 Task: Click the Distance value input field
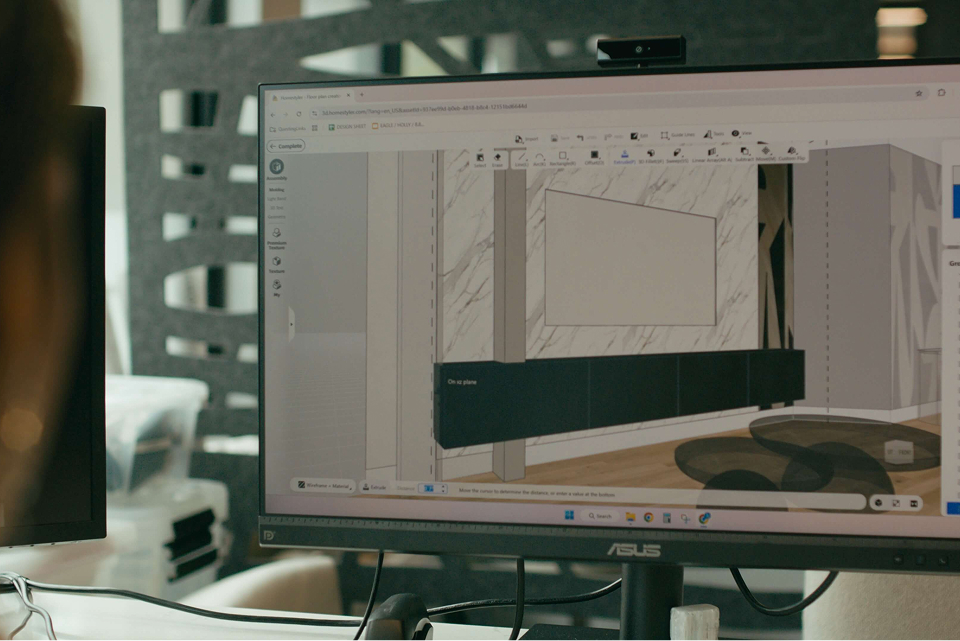pos(431,489)
